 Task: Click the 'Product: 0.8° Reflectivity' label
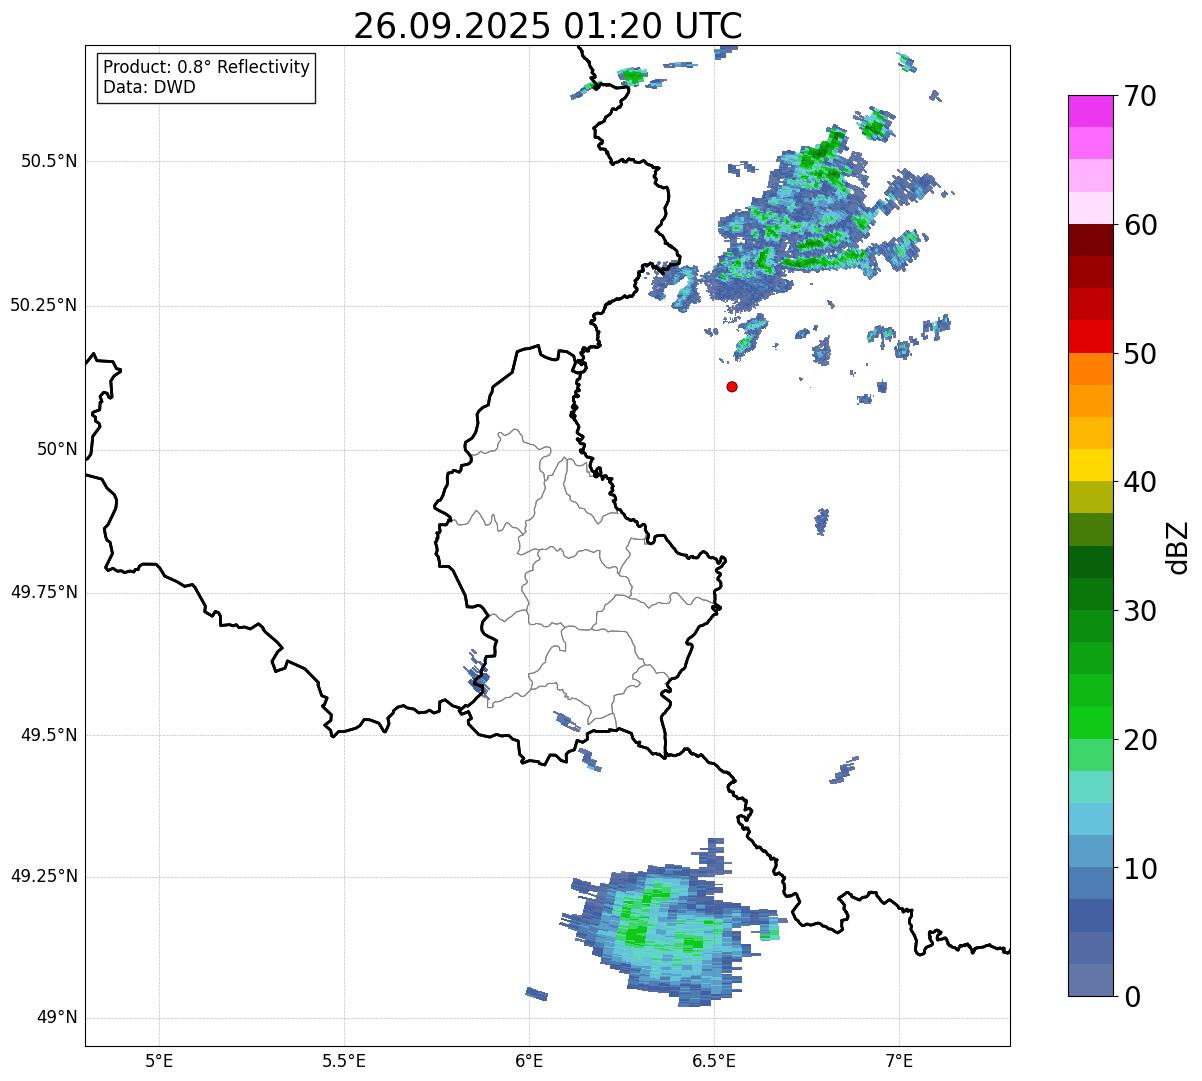coord(207,67)
